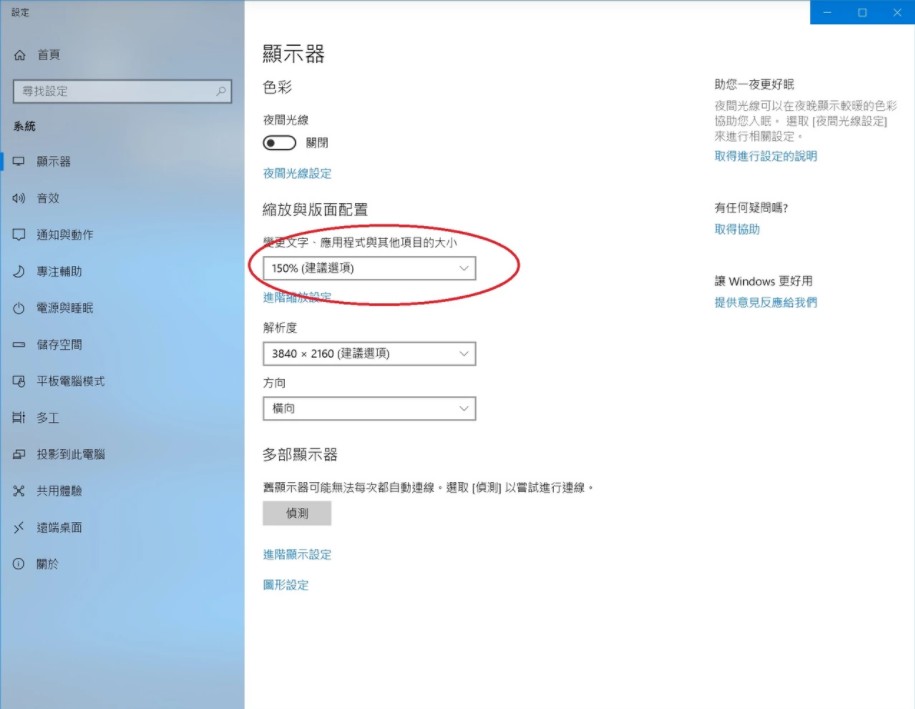This screenshot has width=915, height=709.
Task: Open the 圖形設定 link
Action: (x=286, y=585)
